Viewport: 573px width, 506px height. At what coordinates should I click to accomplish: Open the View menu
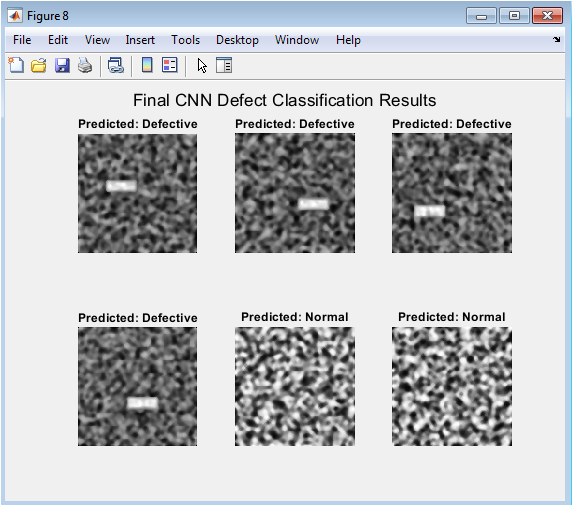coord(97,40)
